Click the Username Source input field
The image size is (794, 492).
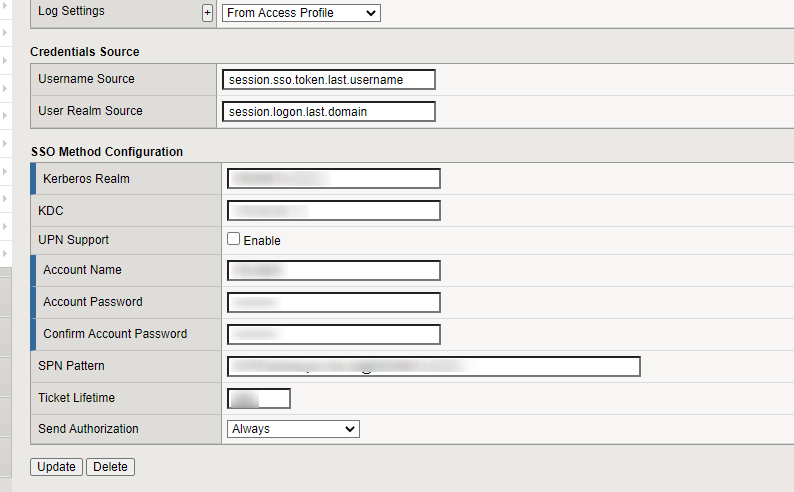(x=329, y=79)
